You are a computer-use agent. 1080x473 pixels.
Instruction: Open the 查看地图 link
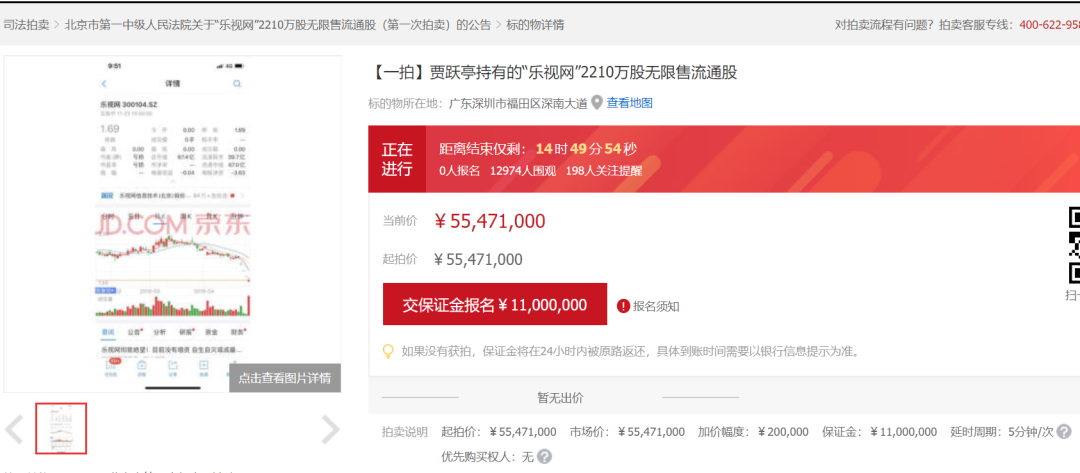pos(630,103)
